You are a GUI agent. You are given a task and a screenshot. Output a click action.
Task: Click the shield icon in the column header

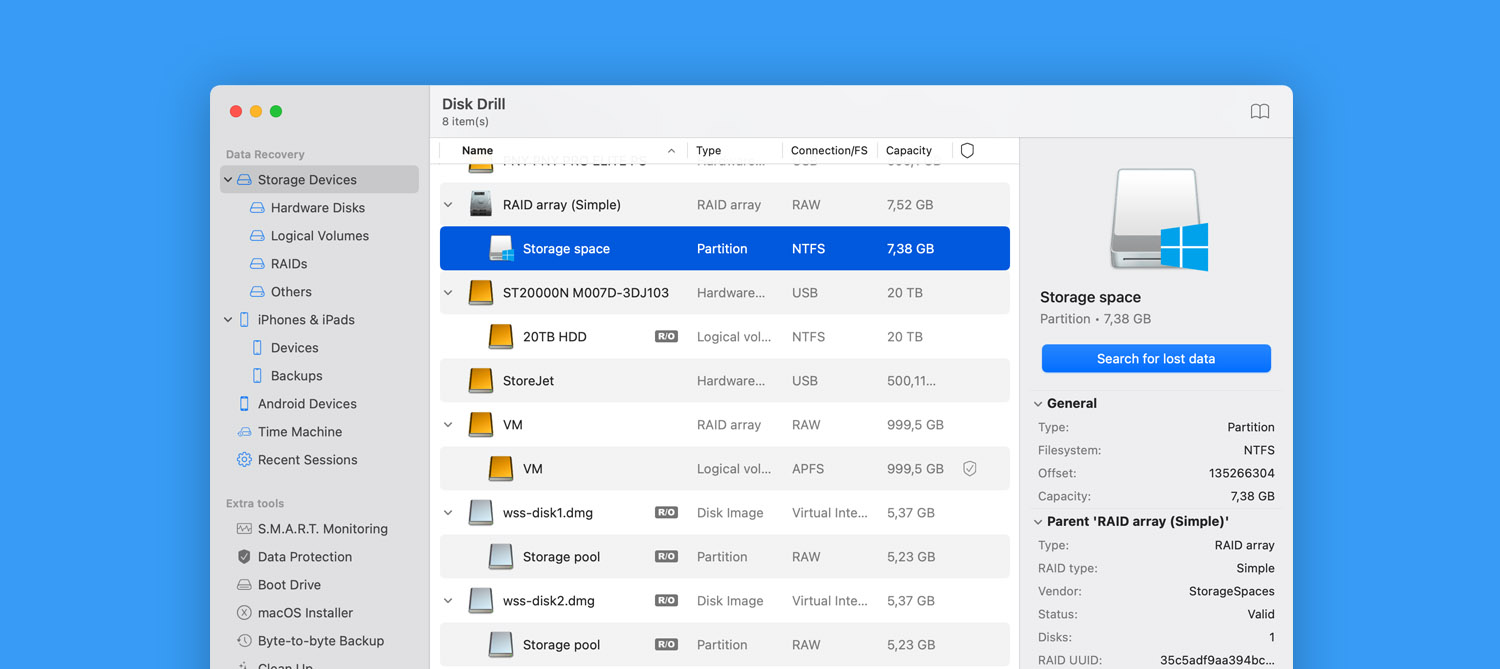(x=966, y=149)
